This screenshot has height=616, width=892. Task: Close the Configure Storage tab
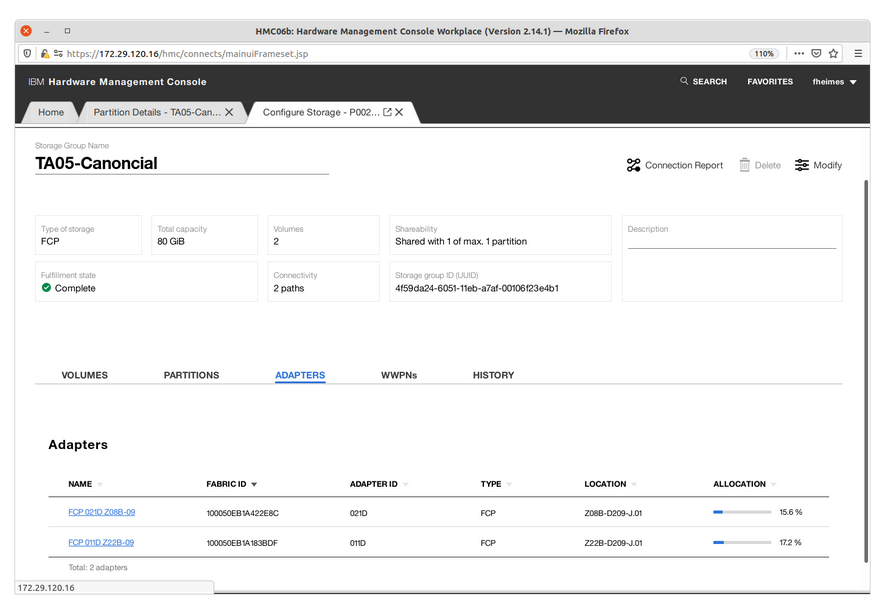400,113
